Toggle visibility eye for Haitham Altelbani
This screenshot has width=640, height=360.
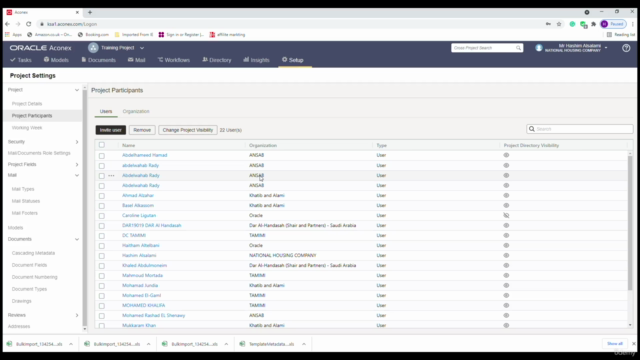506,245
